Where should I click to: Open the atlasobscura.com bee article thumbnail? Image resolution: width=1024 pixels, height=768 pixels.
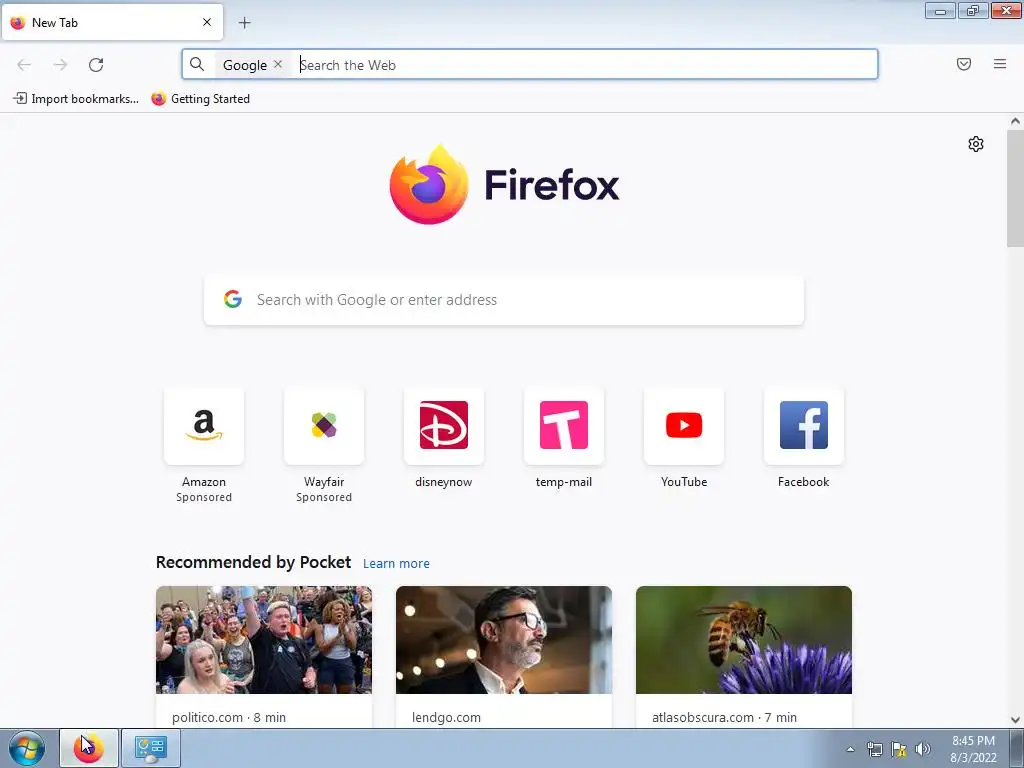[x=744, y=640]
